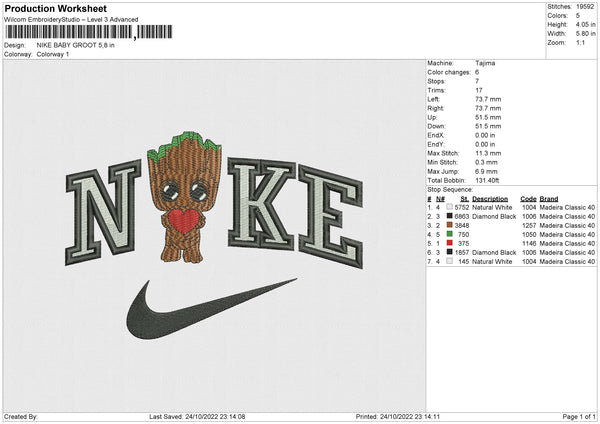Click the Nike swoosh in the design preview
Screen dimensions: 600x424
pos(212,309)
